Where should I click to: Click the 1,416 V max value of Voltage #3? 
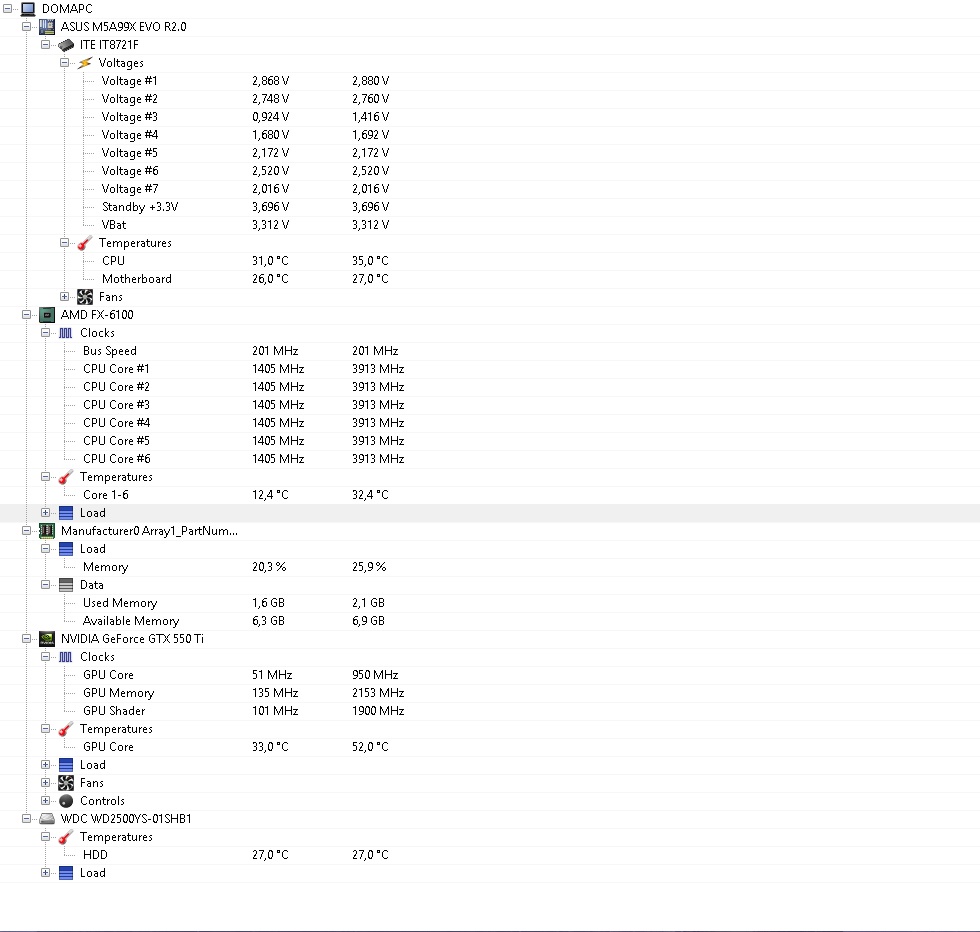371,118
